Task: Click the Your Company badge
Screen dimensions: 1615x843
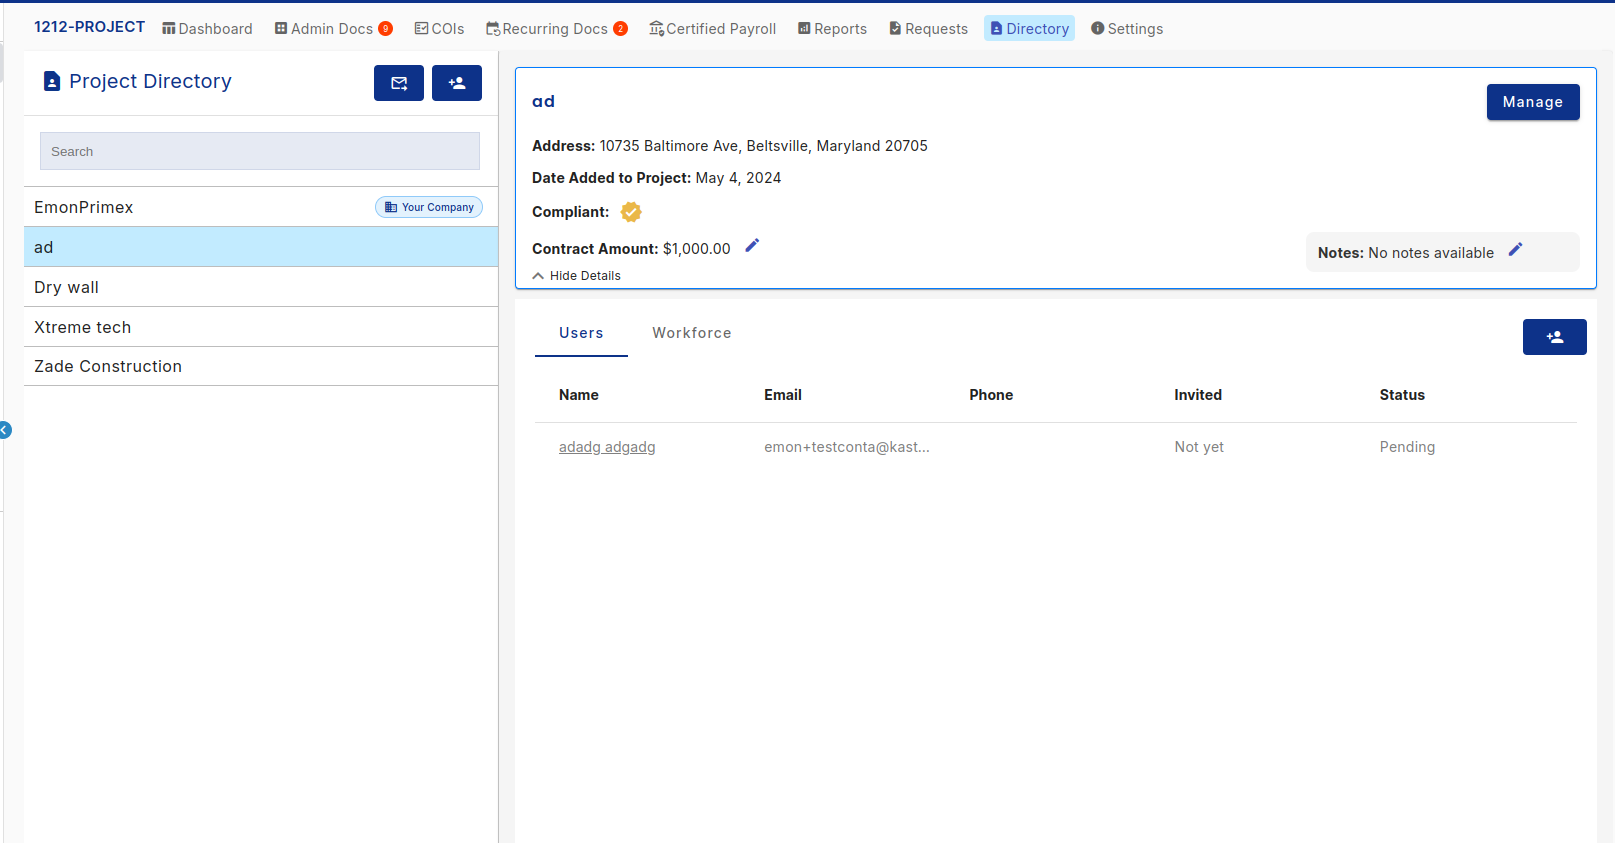Action: pyautogui.click(x=429, y=207)
